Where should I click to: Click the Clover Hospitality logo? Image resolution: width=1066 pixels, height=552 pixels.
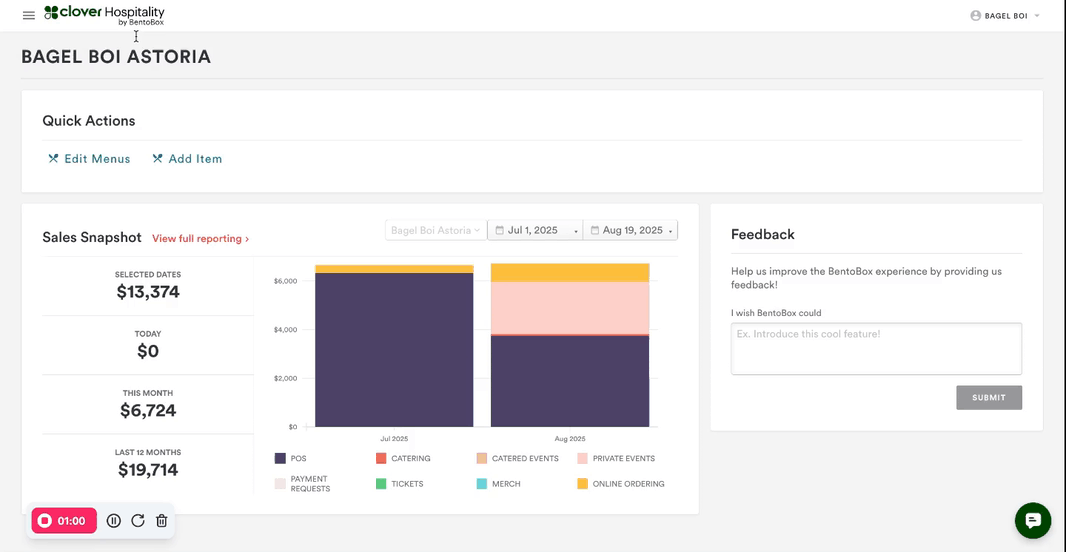pos(104,15)
